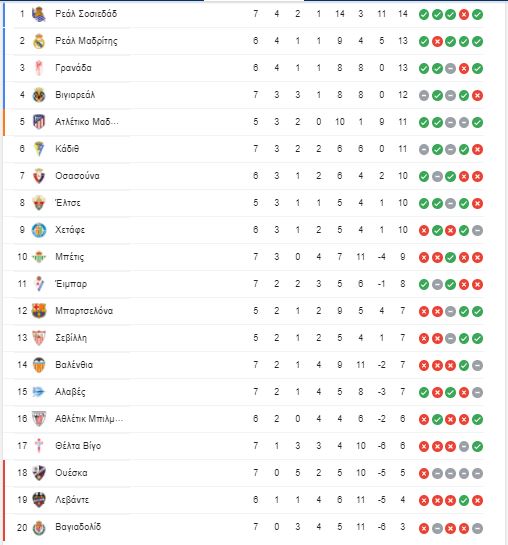Open the Γρανάδα team link
This screenshot has height=545, width=508.
click(73, 68)
